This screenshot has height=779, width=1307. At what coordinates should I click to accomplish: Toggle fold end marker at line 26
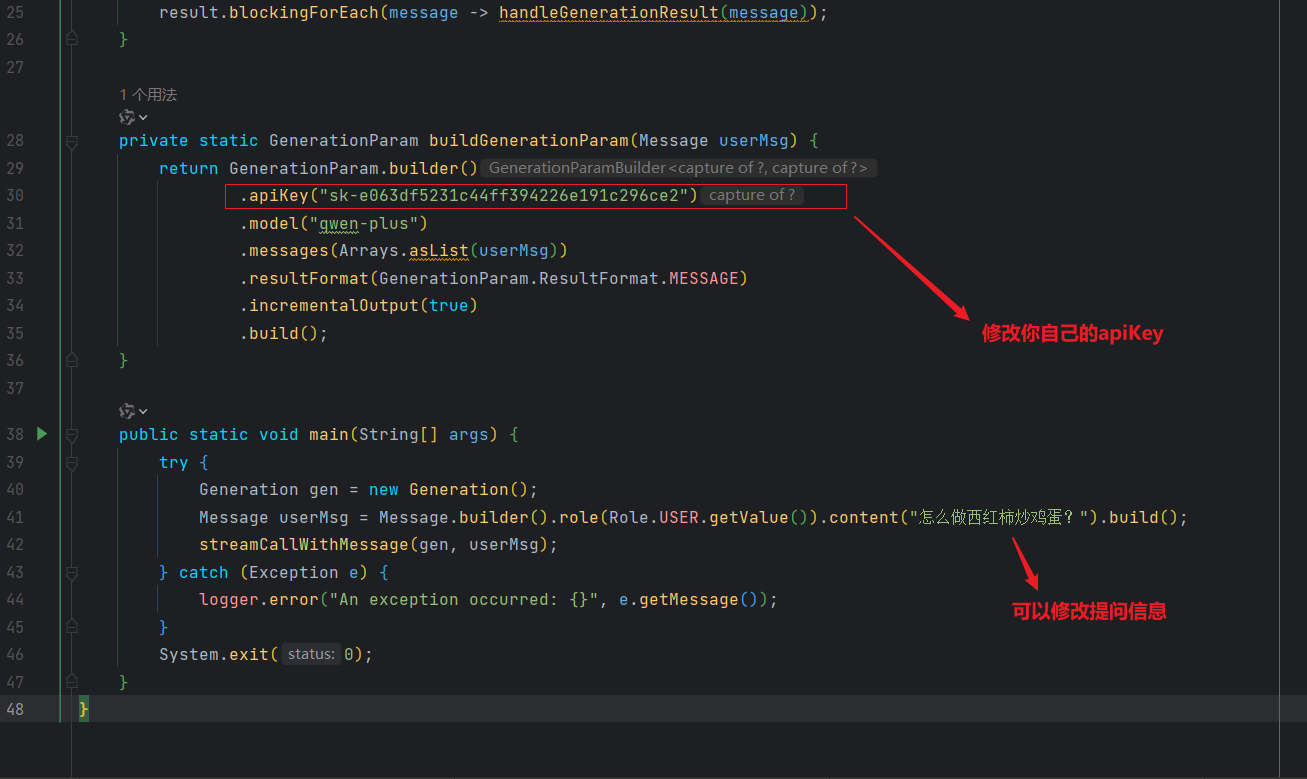coord(72,39)
